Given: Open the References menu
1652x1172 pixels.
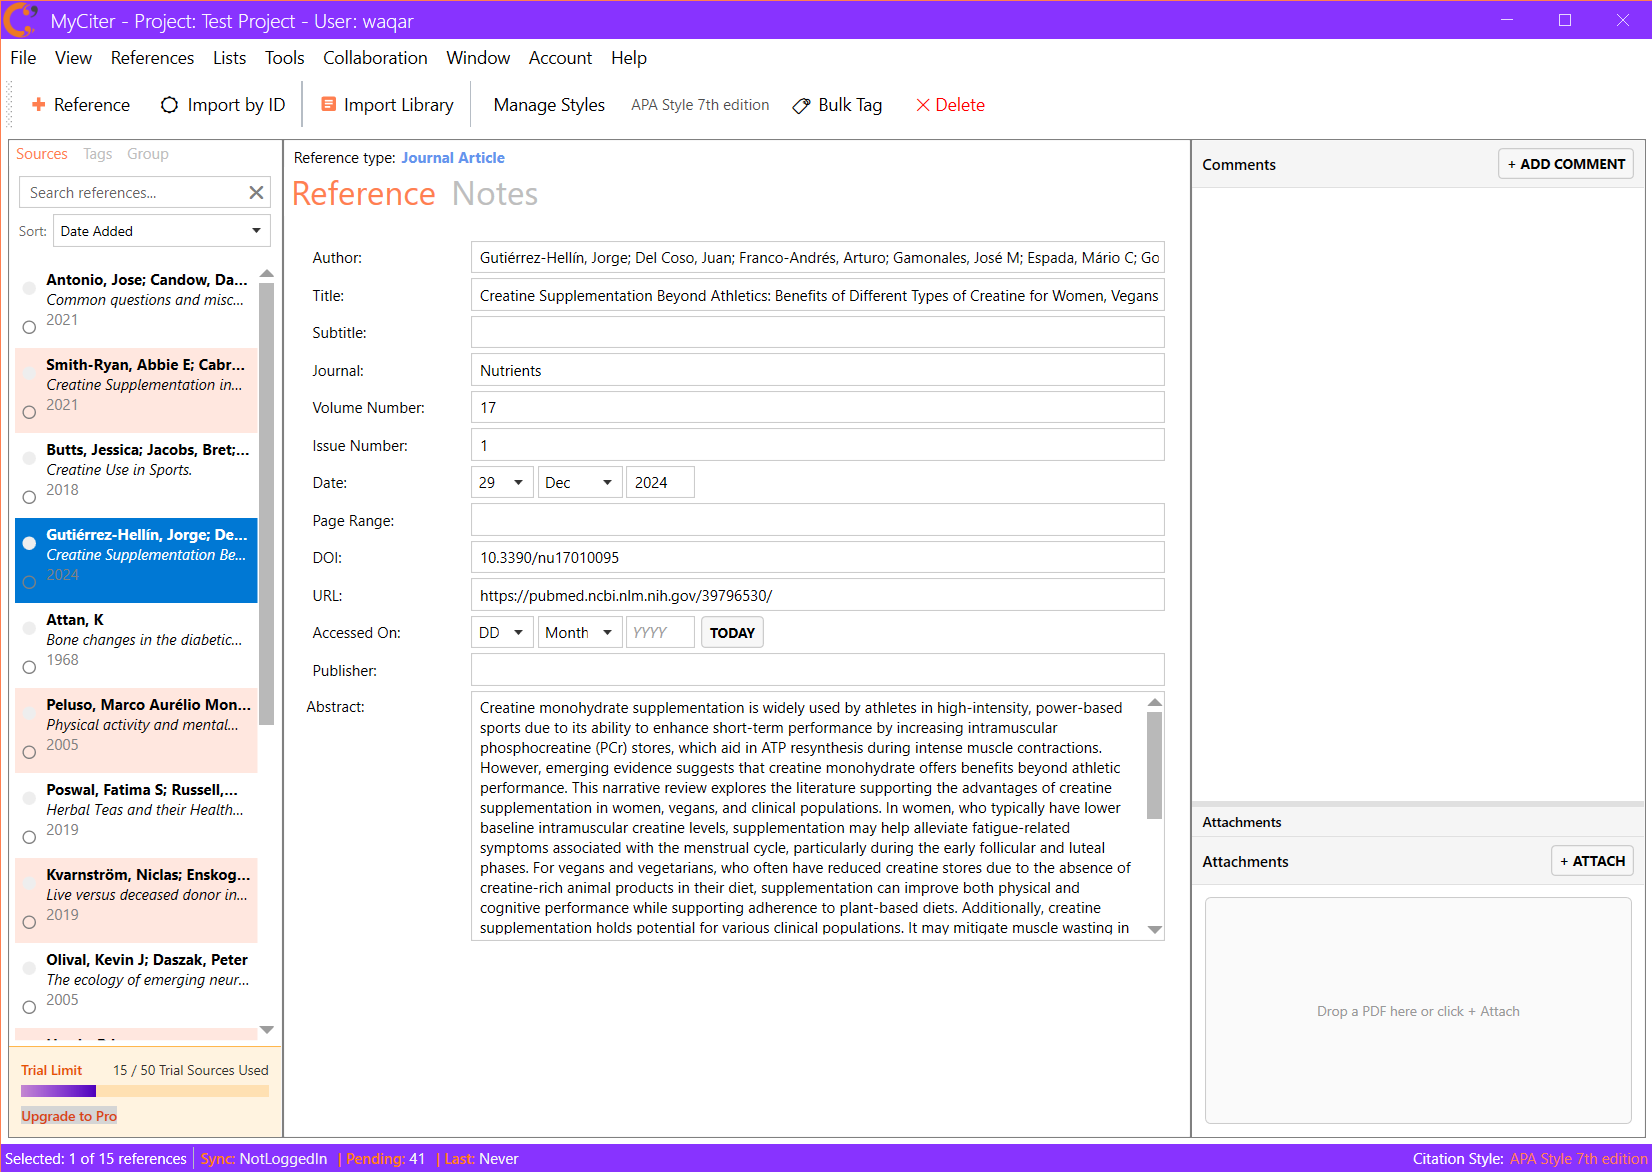Looking at the screenshot, I should pos(152,58).
